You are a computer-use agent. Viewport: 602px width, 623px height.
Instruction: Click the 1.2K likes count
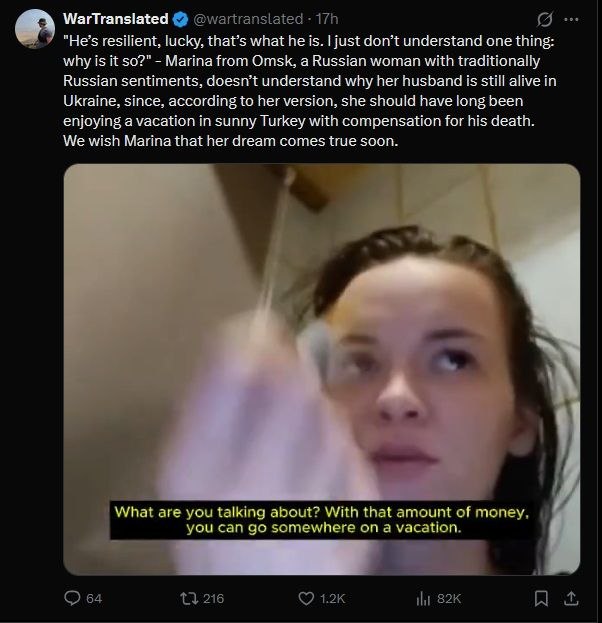(332, 598)
